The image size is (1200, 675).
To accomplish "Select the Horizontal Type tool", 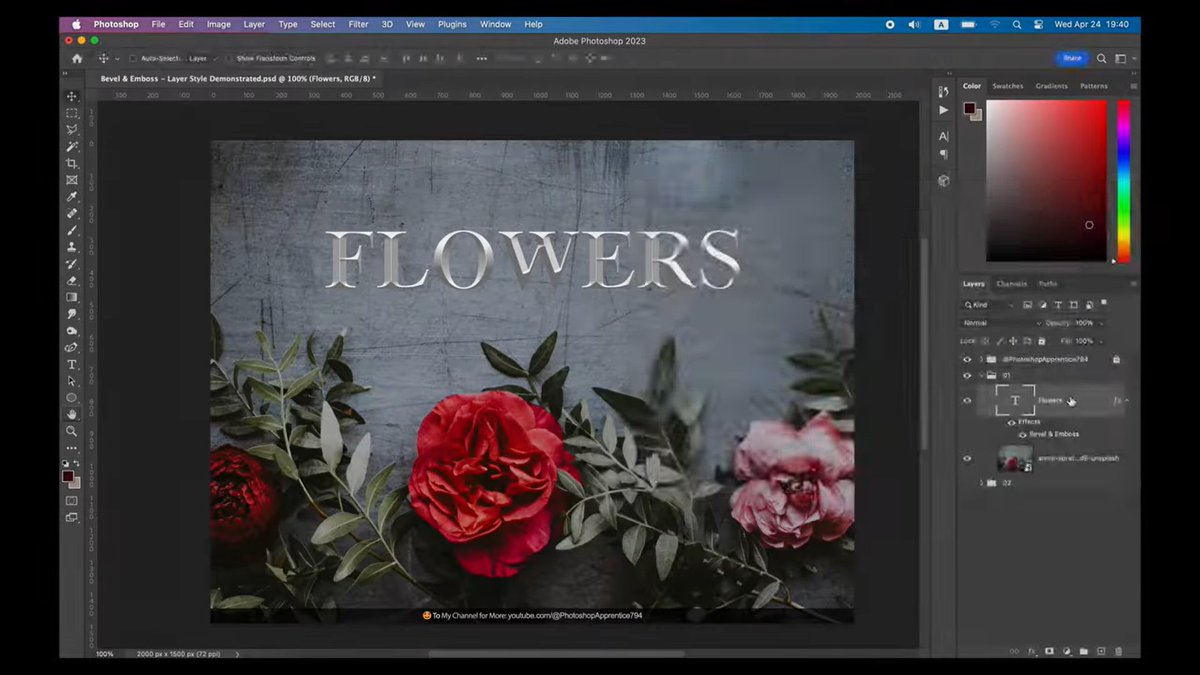I will [72, 365].
